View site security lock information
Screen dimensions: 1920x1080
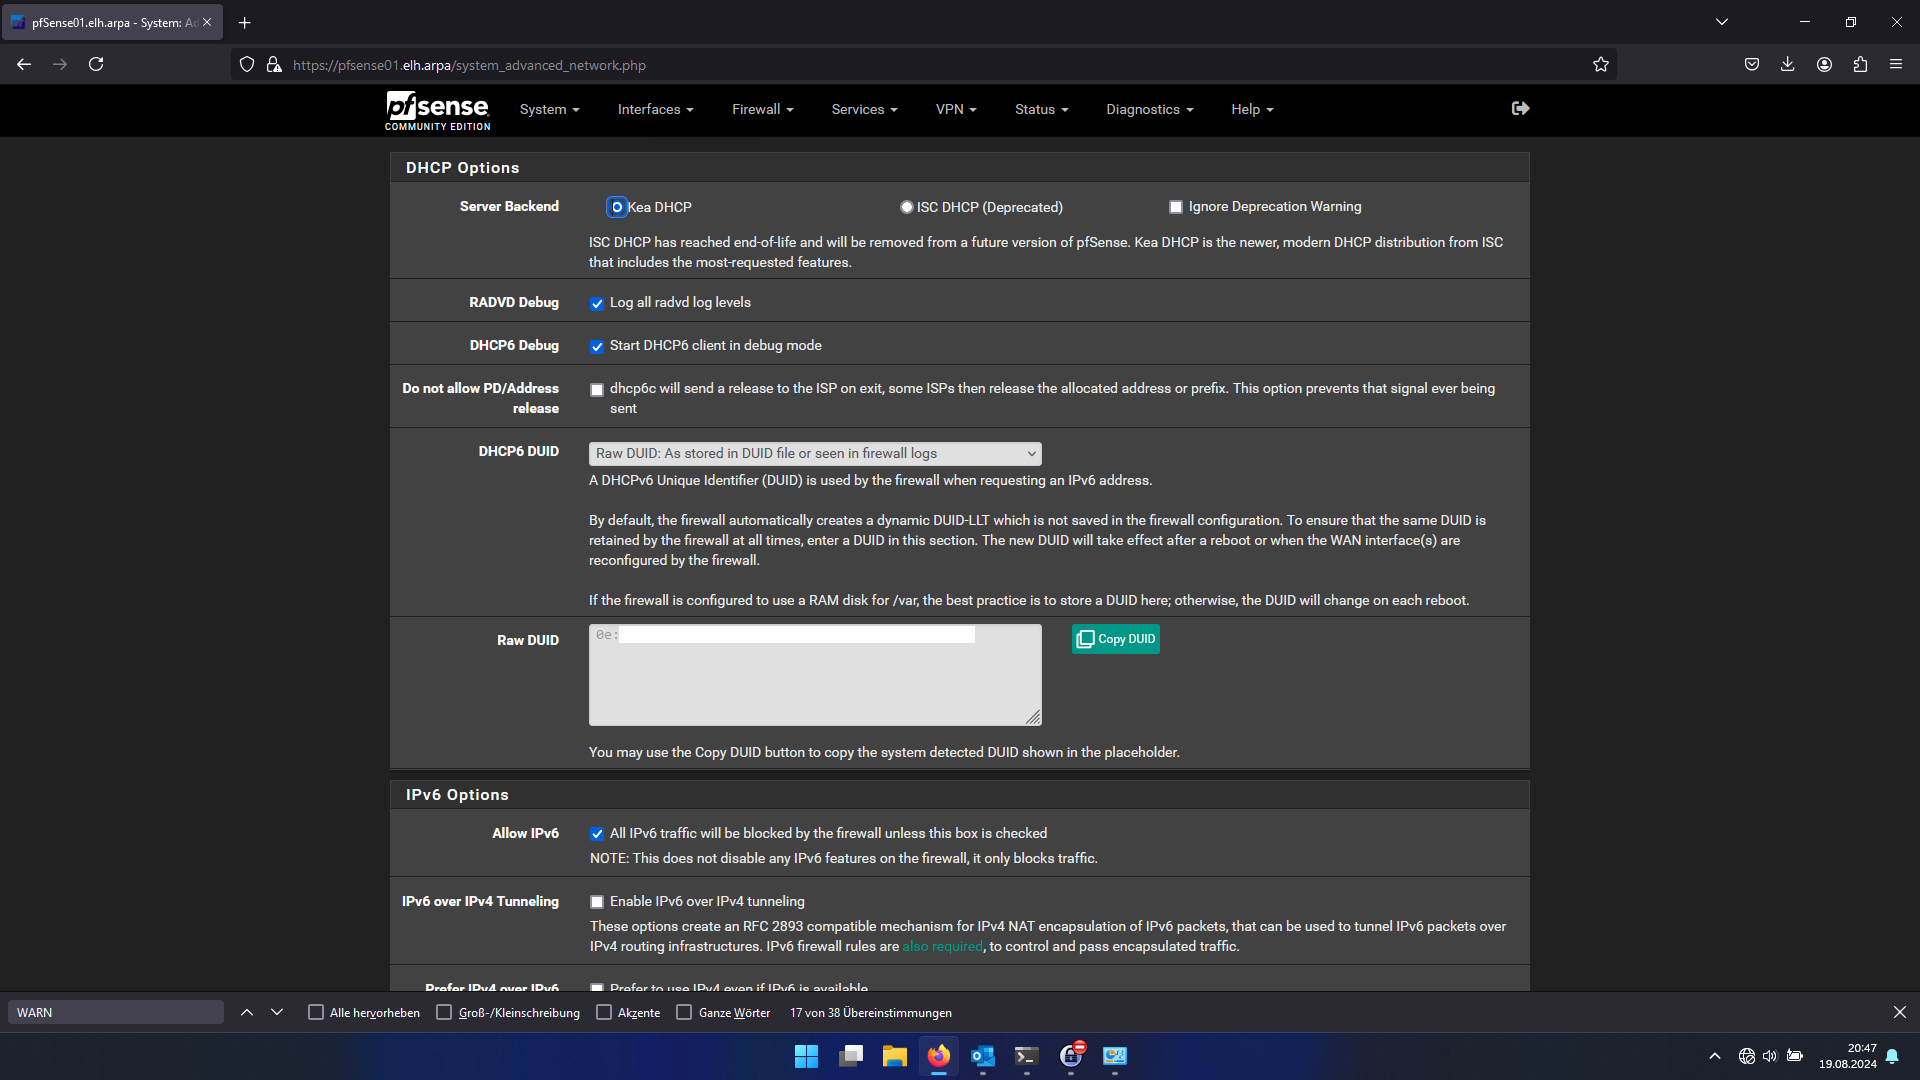pyautogui.click(x=274, y=65)
